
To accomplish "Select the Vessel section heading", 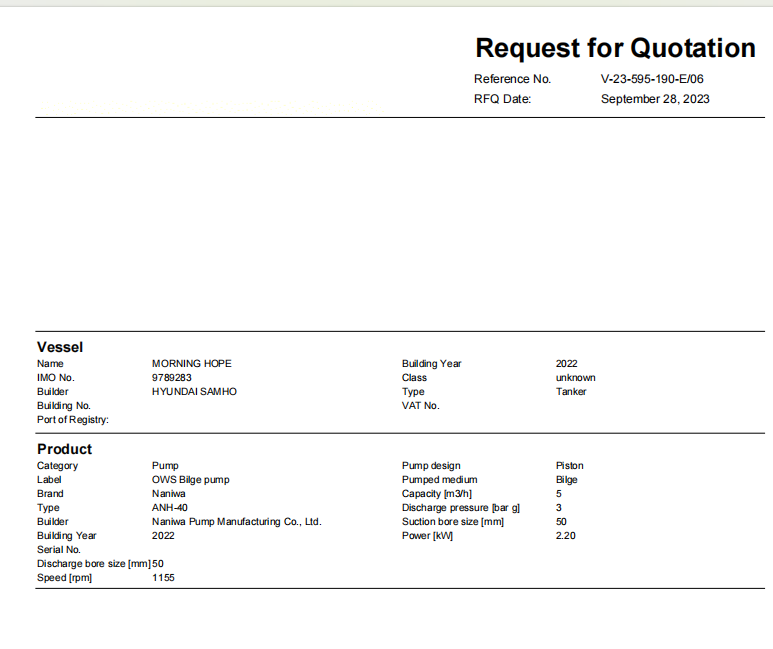I will 60,347.
